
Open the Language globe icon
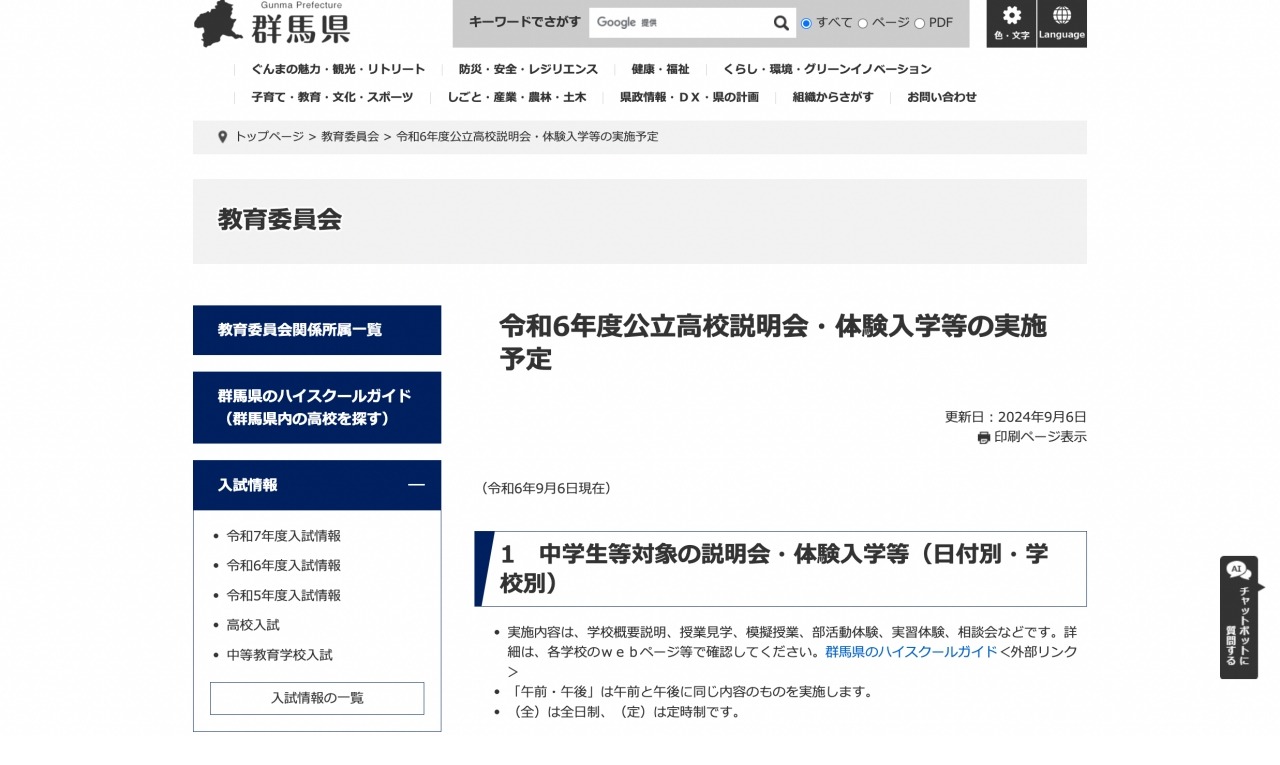(1061, 18)
